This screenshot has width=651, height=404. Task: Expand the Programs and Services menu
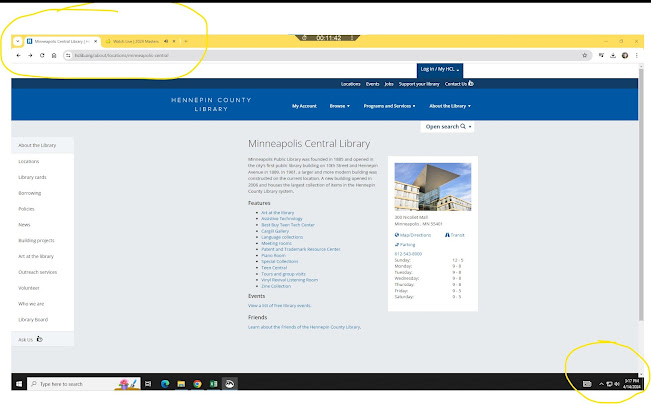[389, 106]
